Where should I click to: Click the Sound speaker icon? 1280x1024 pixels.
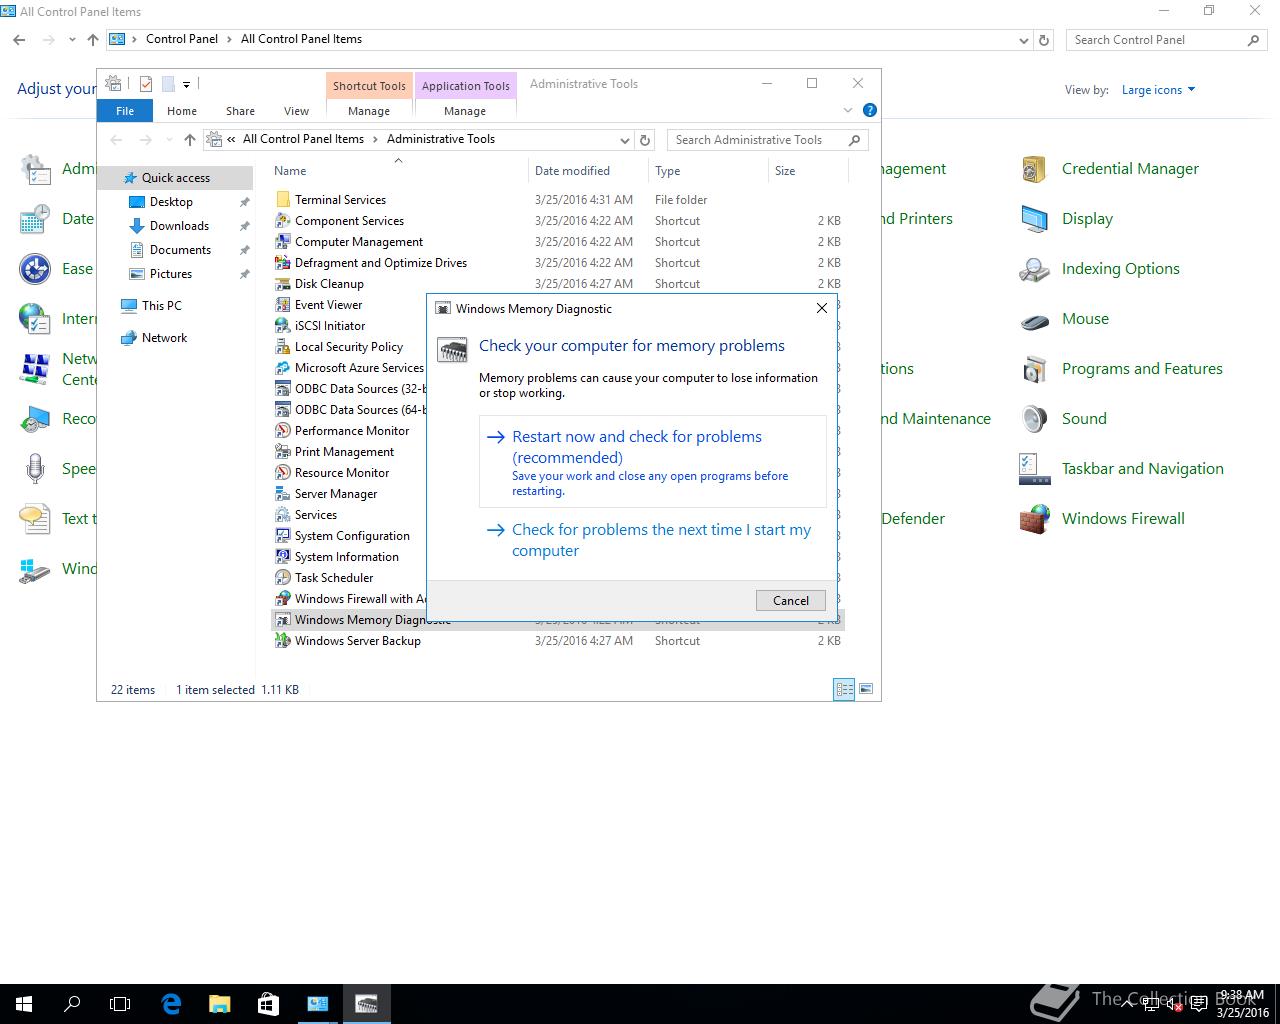pos(1034,419)
